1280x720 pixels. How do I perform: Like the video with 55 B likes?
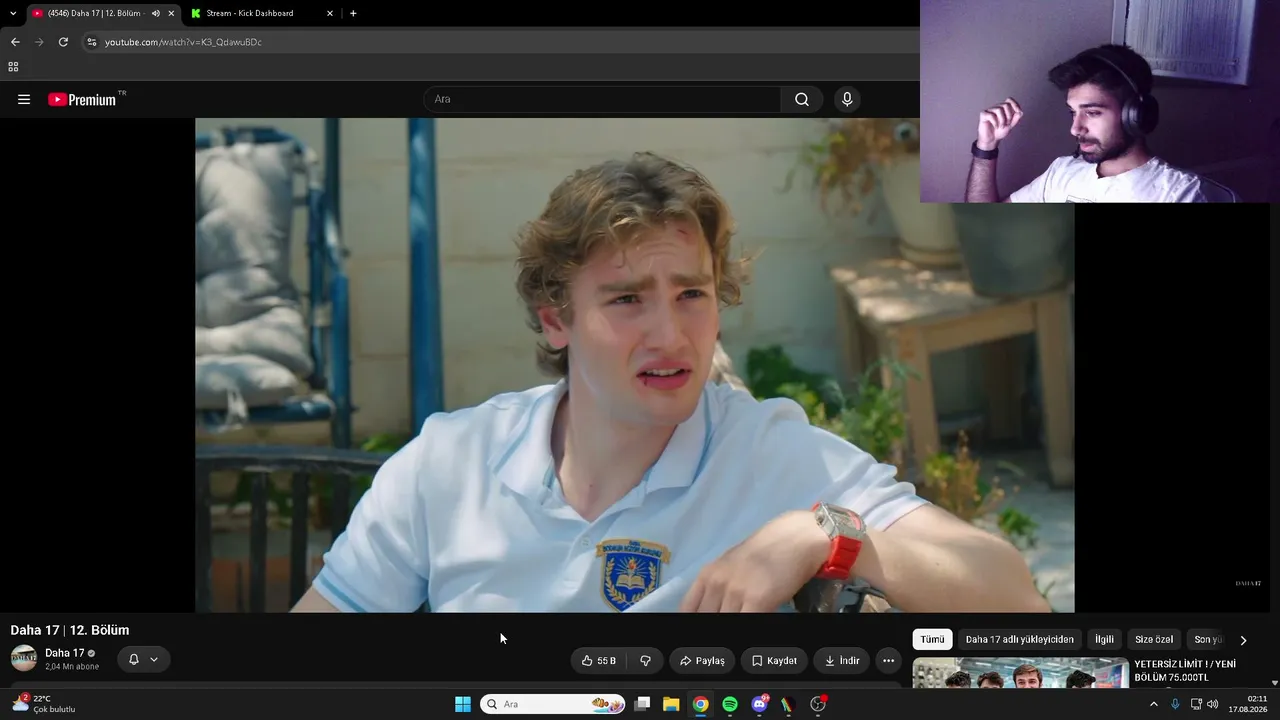coord(599,661)
